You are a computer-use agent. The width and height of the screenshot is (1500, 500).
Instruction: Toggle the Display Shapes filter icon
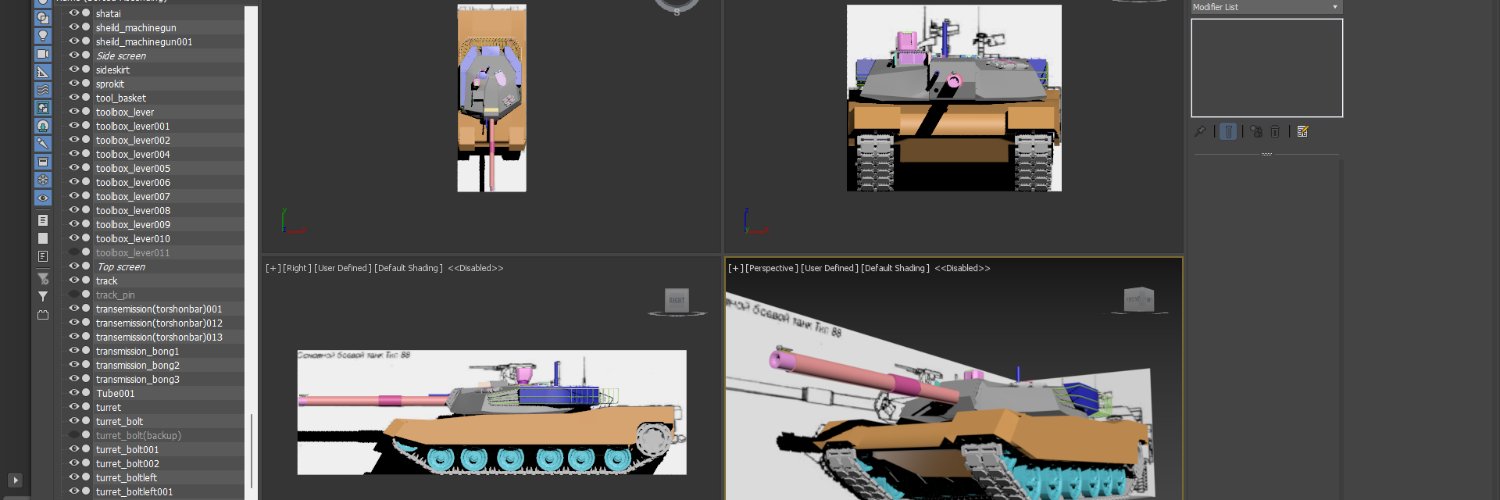pyautogui.click(x=43, y=17)
